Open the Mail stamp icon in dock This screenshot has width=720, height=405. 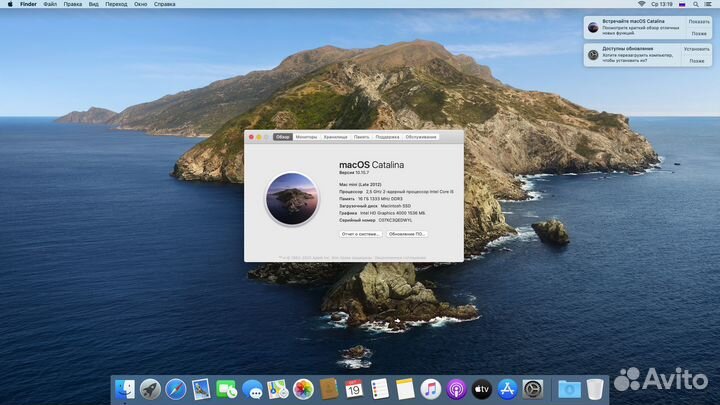(x=201, y=389)
